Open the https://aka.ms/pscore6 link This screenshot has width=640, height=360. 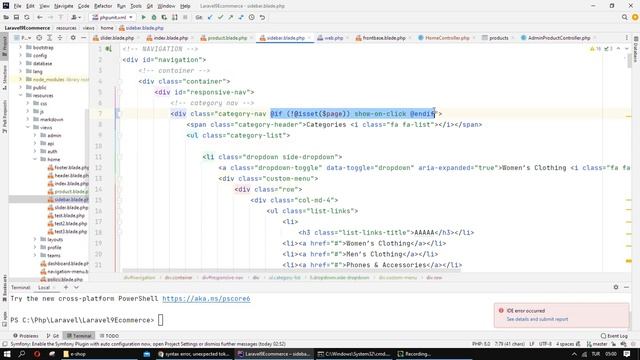[206, 299]
